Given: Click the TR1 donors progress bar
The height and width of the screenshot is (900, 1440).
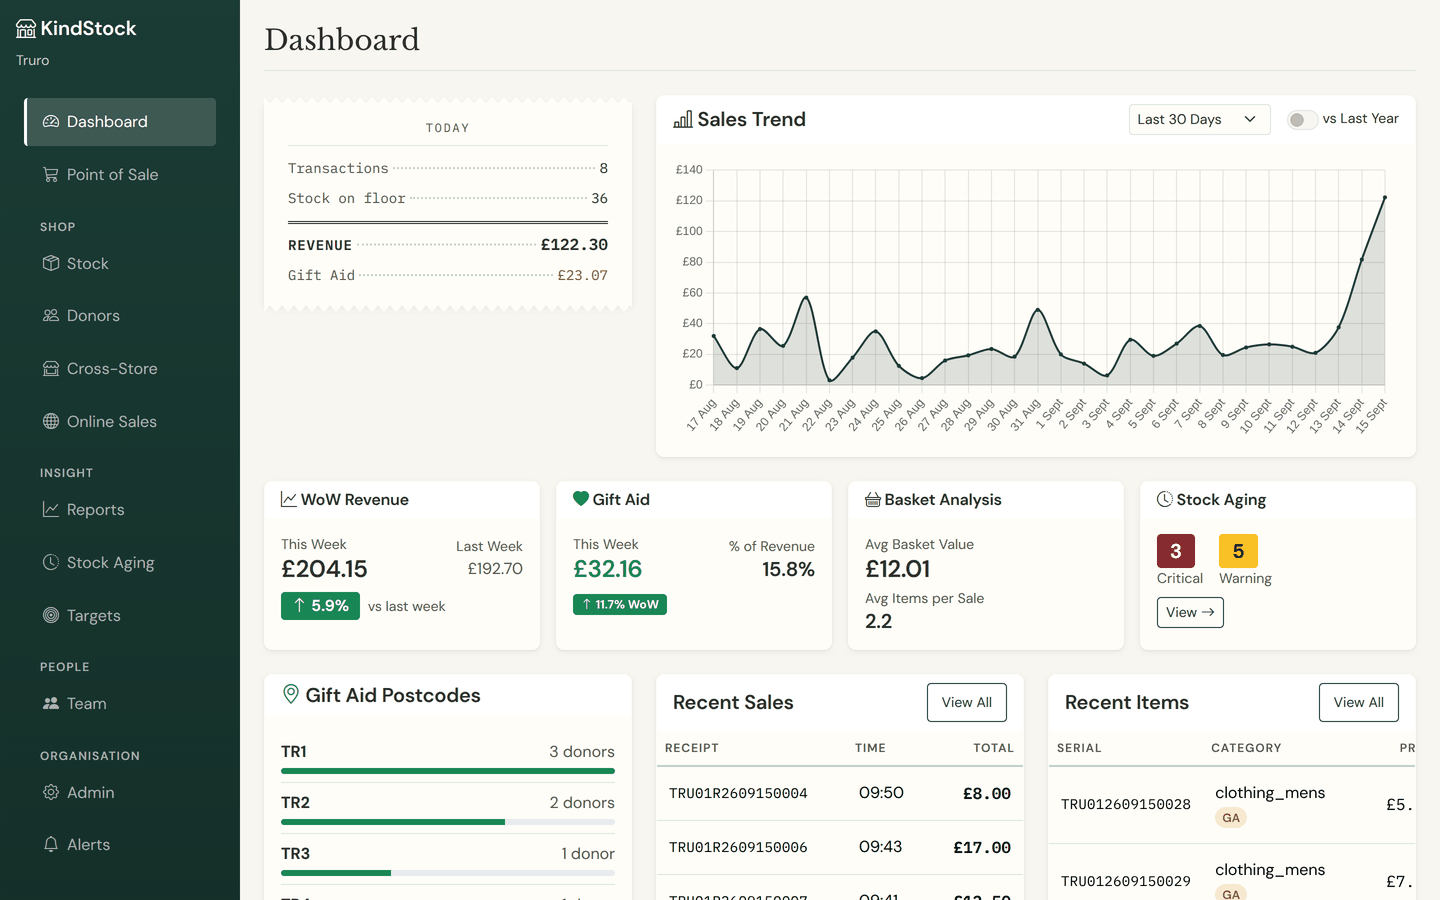Looking at the screenshot, I should (448, 771).
